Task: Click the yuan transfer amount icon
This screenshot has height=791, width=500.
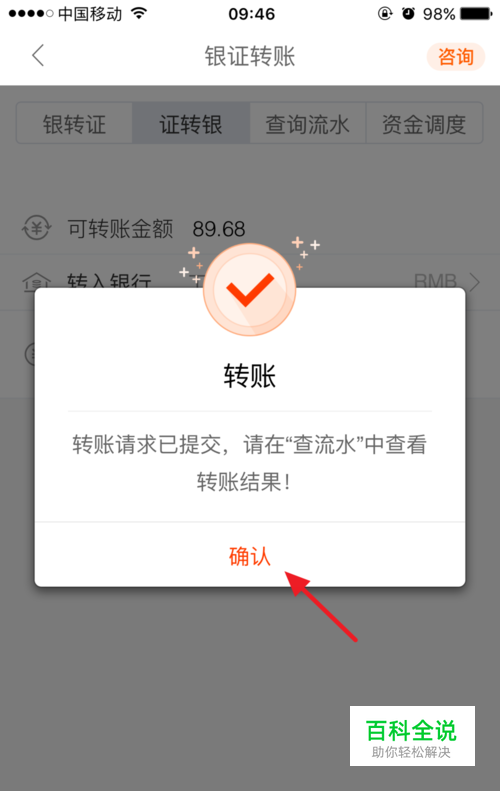Action: [36, 228]
